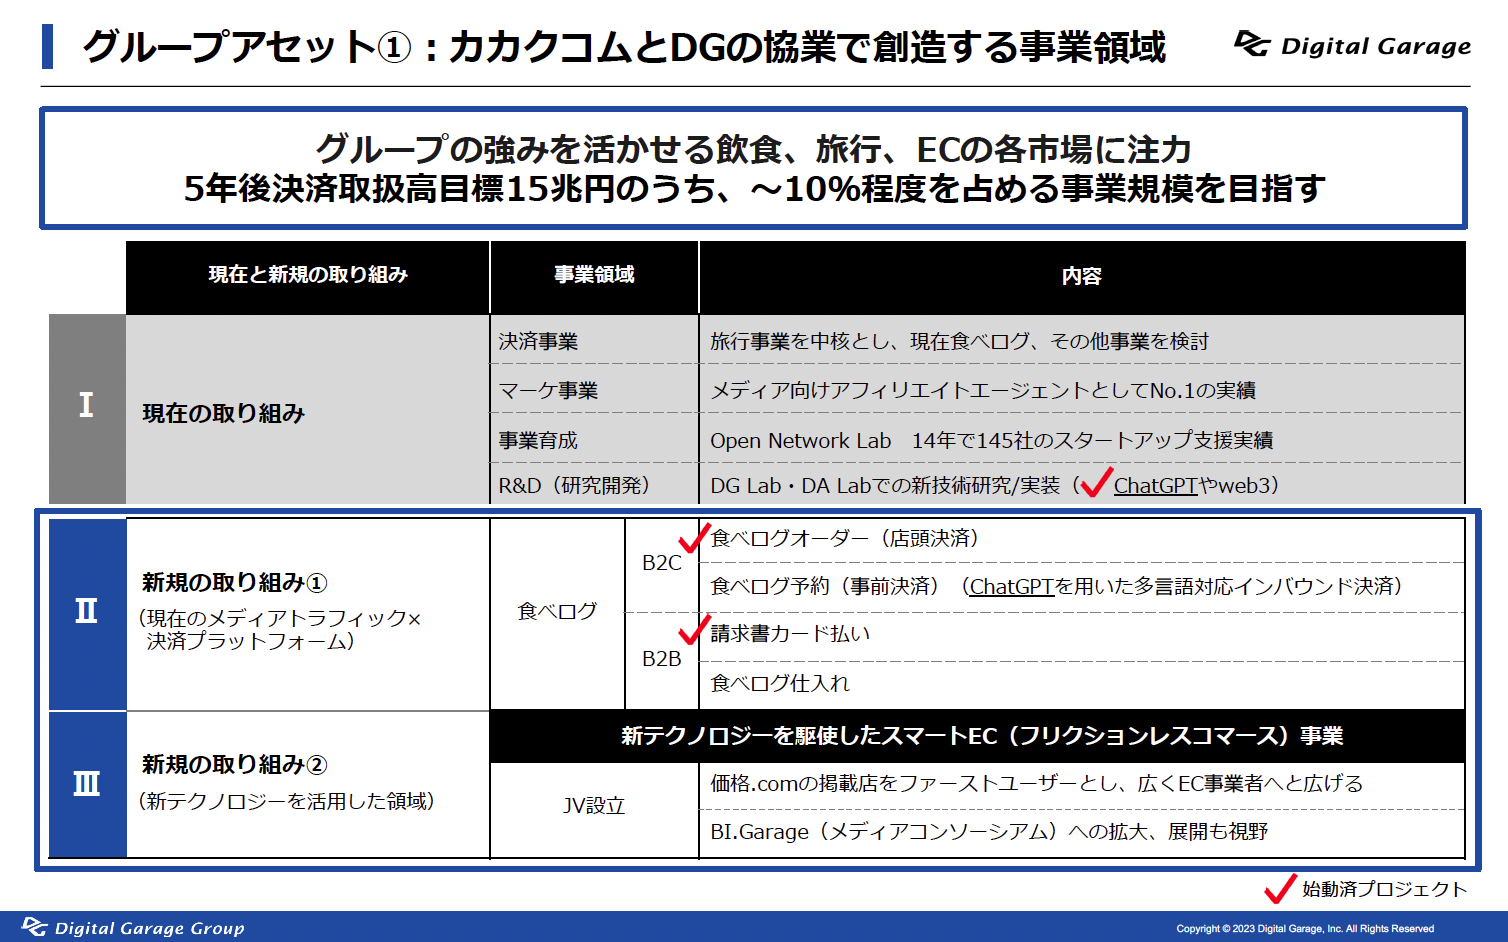Click the text 食べログ仕入れ

(779, 684)
